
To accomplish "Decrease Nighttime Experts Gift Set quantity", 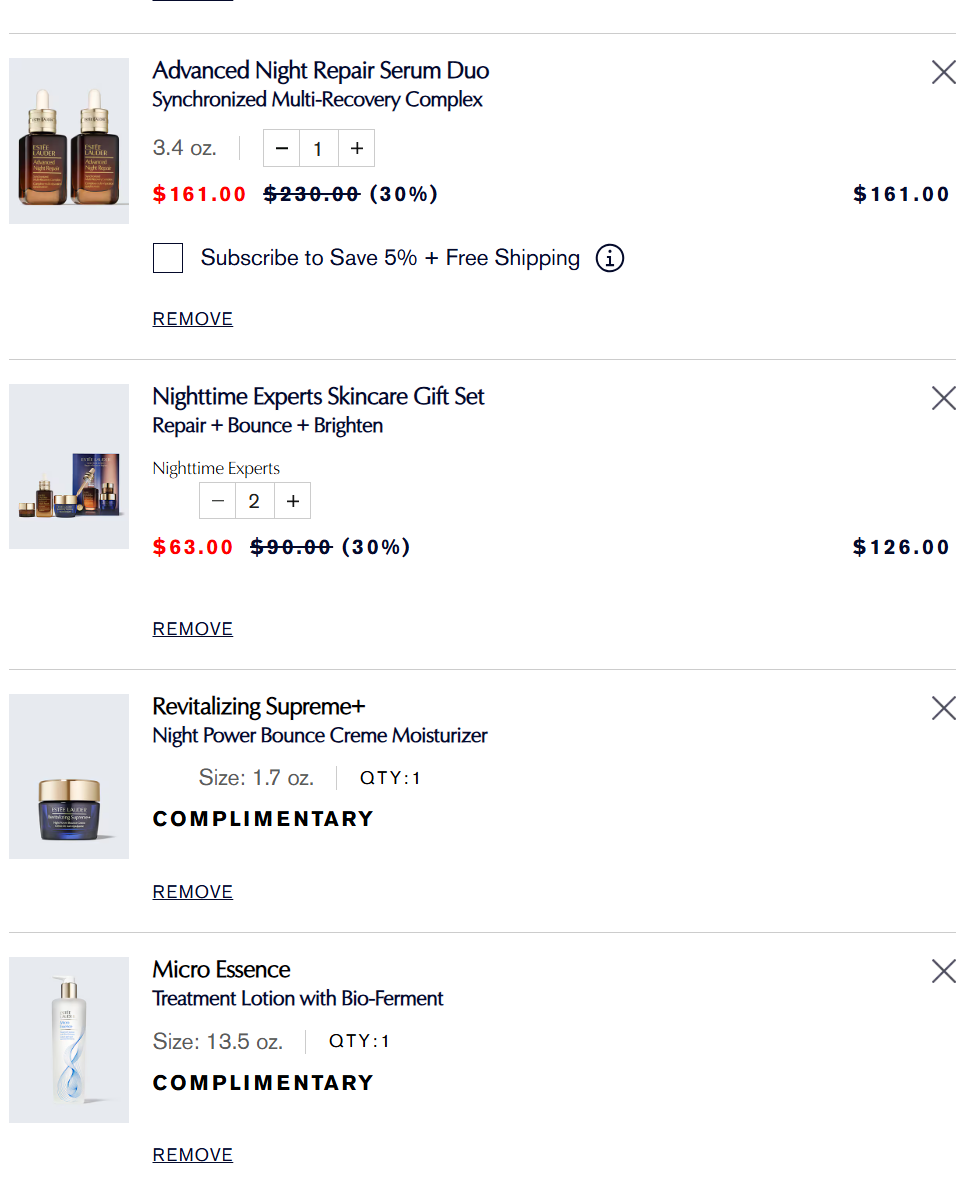I will click(218, 501).
